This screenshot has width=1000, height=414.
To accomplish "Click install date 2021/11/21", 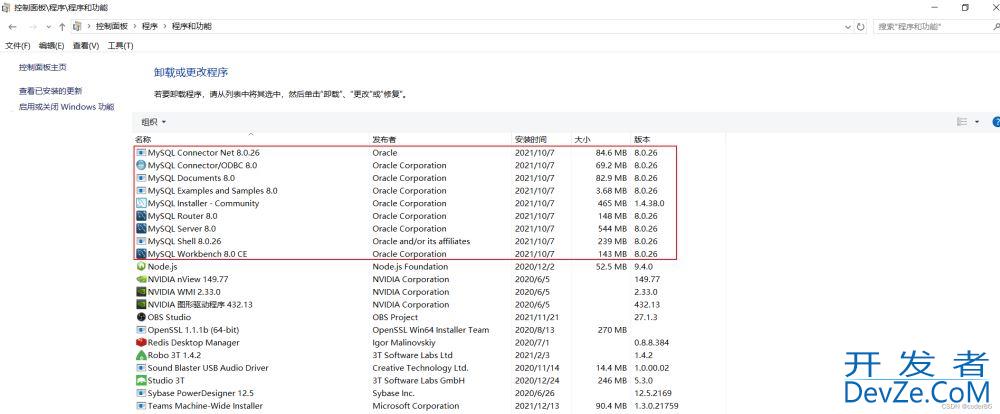I will pyautogui.click(x=535, y=317).
